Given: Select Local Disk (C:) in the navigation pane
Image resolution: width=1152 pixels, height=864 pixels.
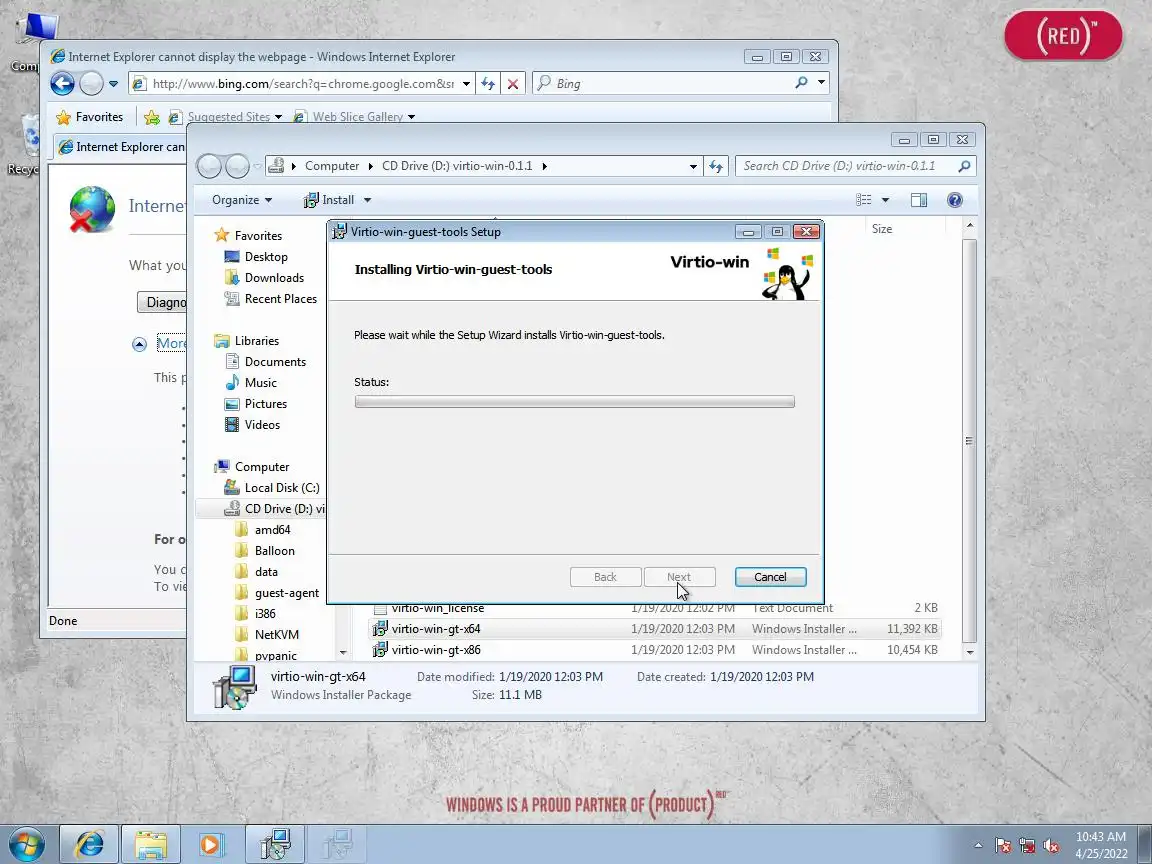Looking at the screenshot, I should (x=281, y=488).
